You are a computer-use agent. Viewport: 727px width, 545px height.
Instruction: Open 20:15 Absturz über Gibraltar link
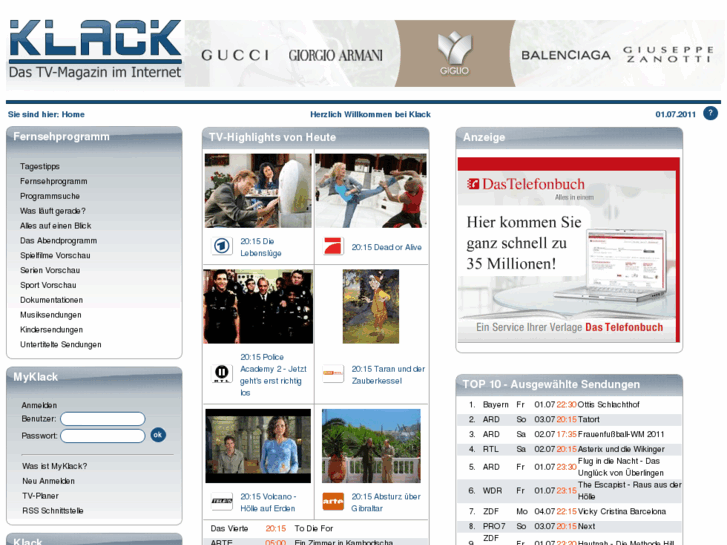coord(386,502)
